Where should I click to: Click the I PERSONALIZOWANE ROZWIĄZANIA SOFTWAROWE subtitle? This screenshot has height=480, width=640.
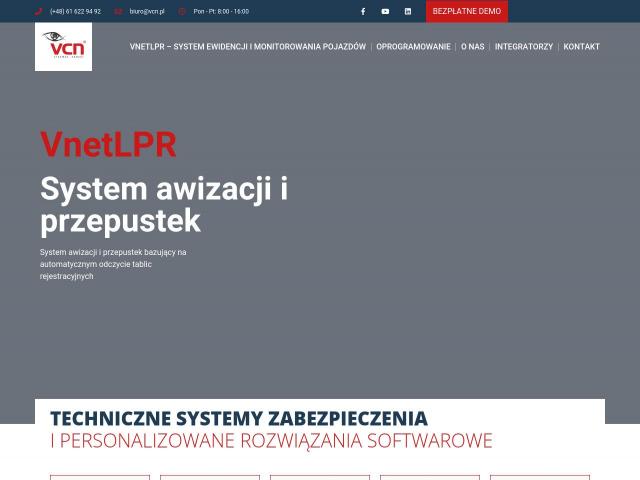click(x=271, y=441)
